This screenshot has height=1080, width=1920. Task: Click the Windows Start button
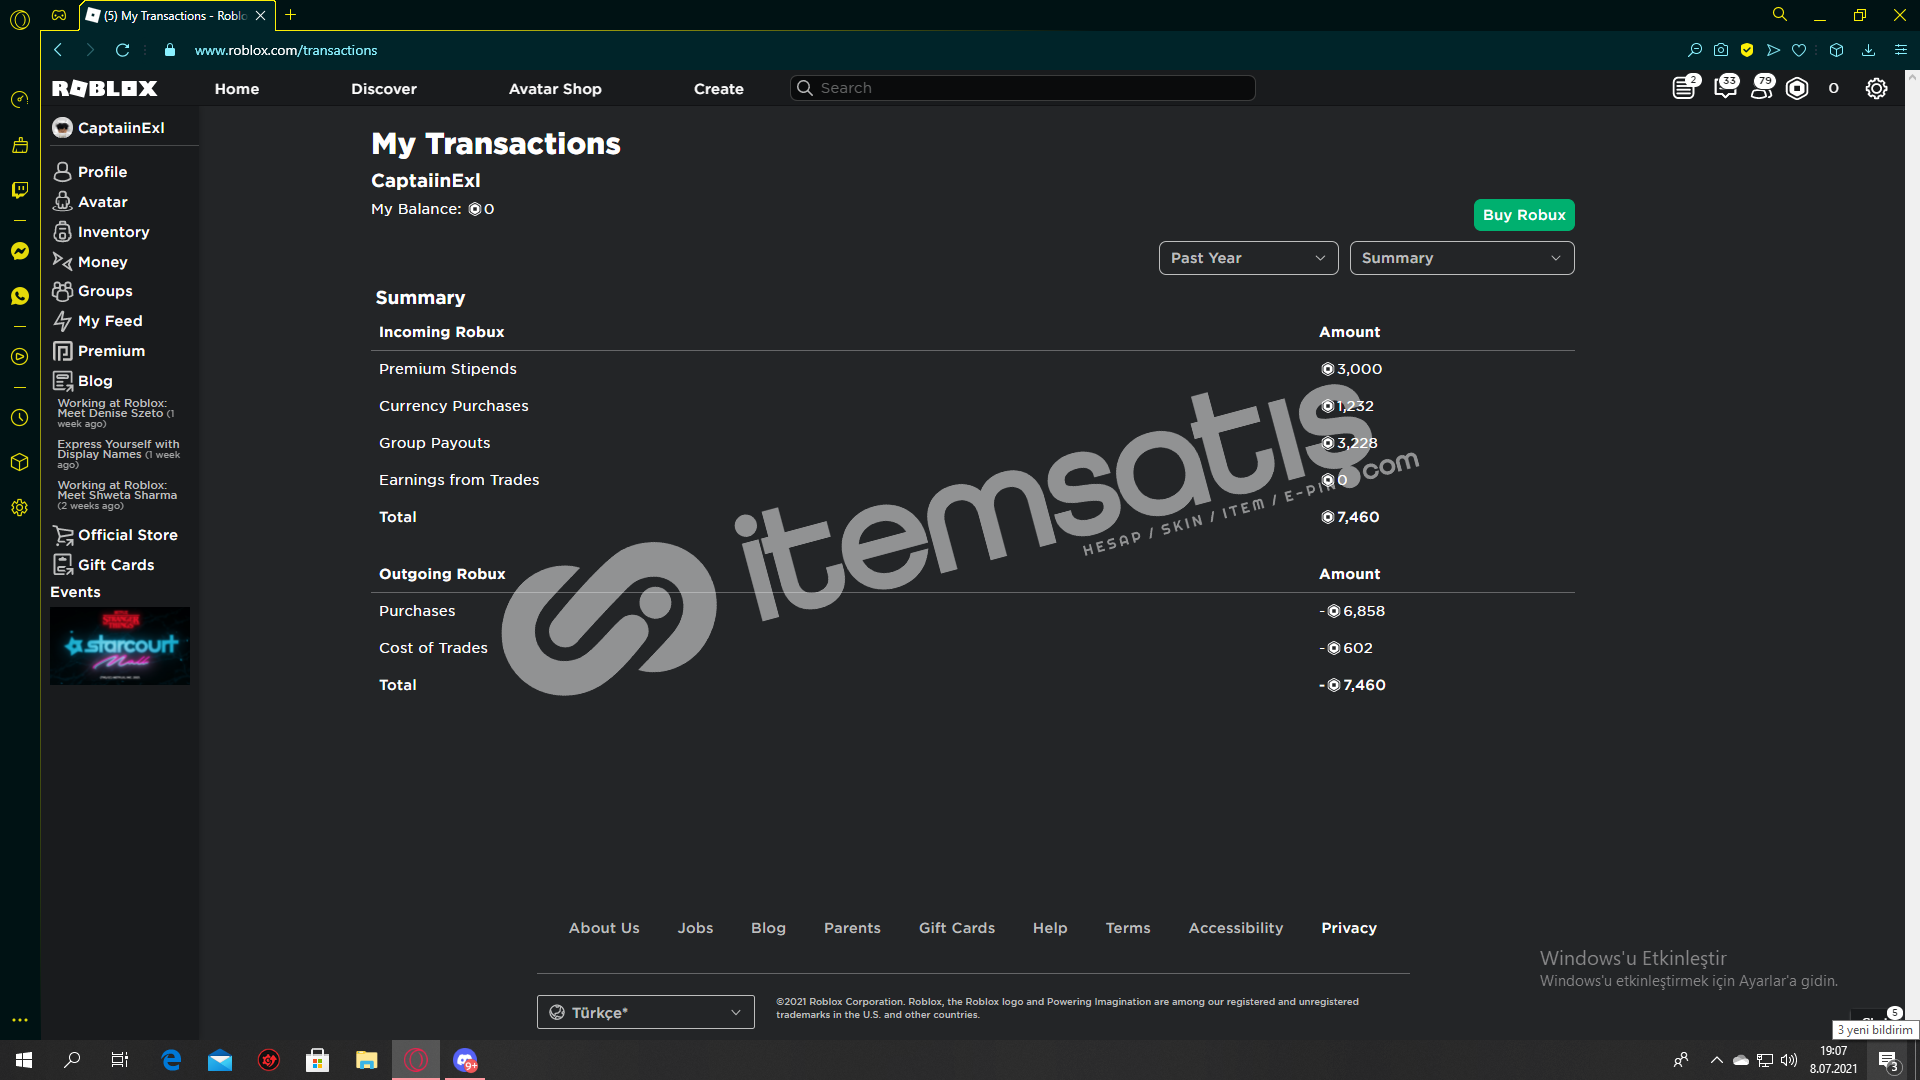(x=24, y=1060)
